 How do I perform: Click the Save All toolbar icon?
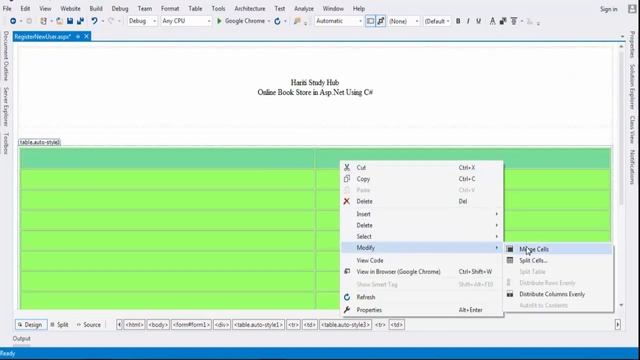click(x=80, y=21)
